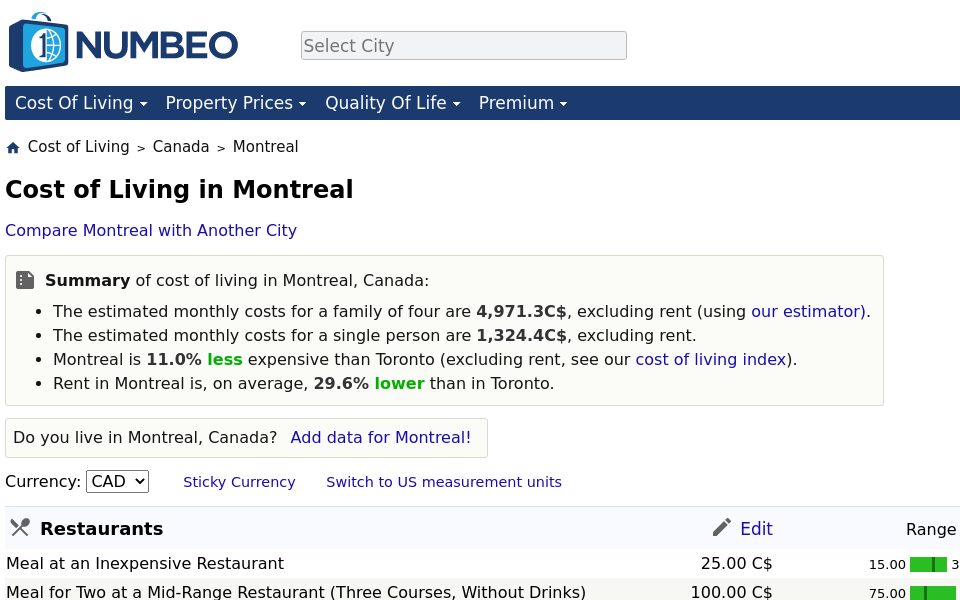Click the home icon in the breadcrumb
This screenshot has height=600, width=960.
click(13, 146)
